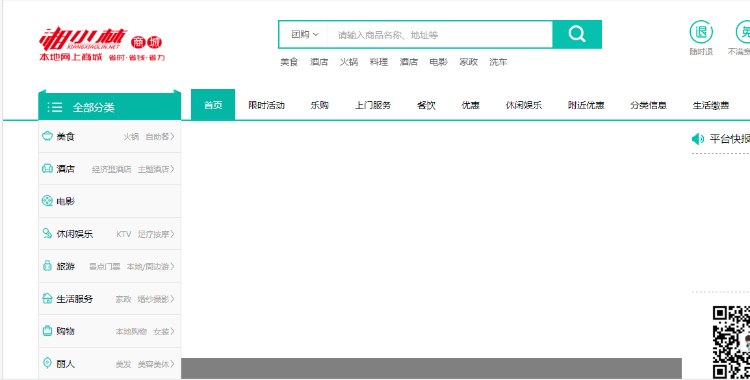This screenshot has height=380, width=750.
Task: Click the 平台快报 heading text
Action: click(x=729, y=139)
